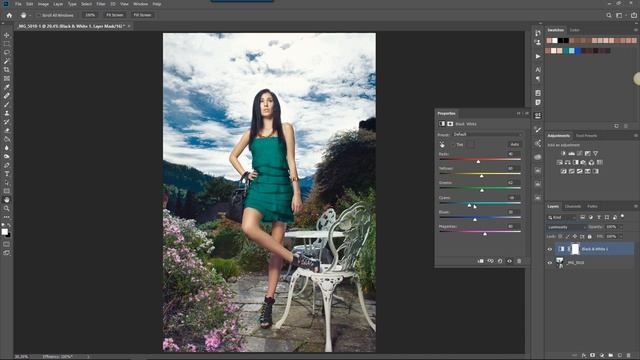Click the Home button
Screen dimensions: 640x360
(x=9, y=15)
